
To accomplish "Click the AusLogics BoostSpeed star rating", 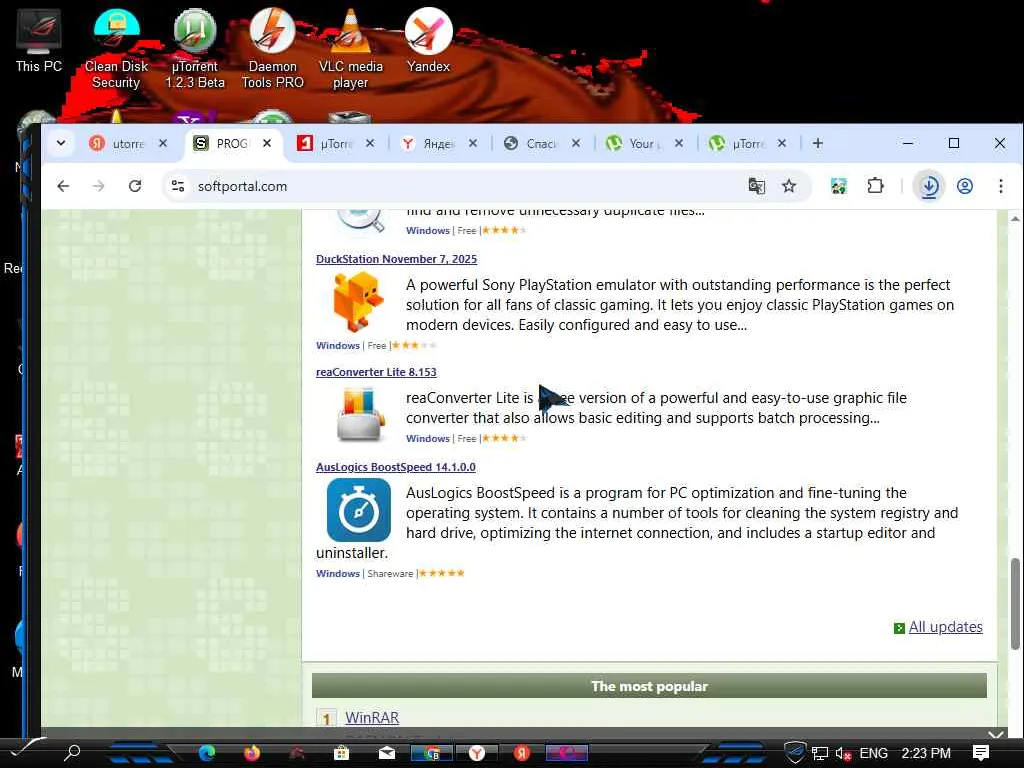I will tap(442, 573).
